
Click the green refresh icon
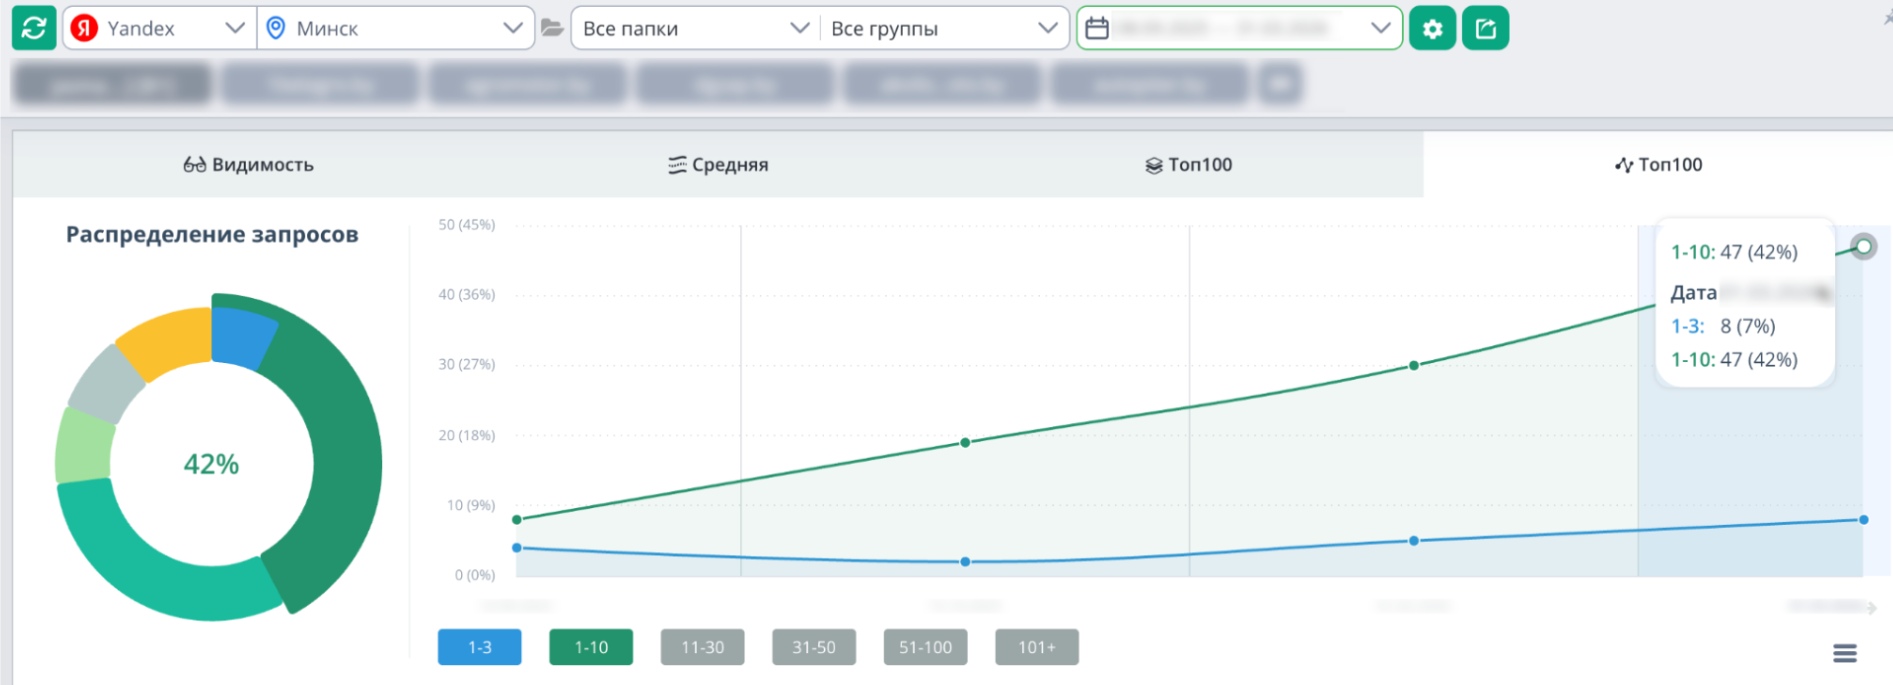click(34, 28)
